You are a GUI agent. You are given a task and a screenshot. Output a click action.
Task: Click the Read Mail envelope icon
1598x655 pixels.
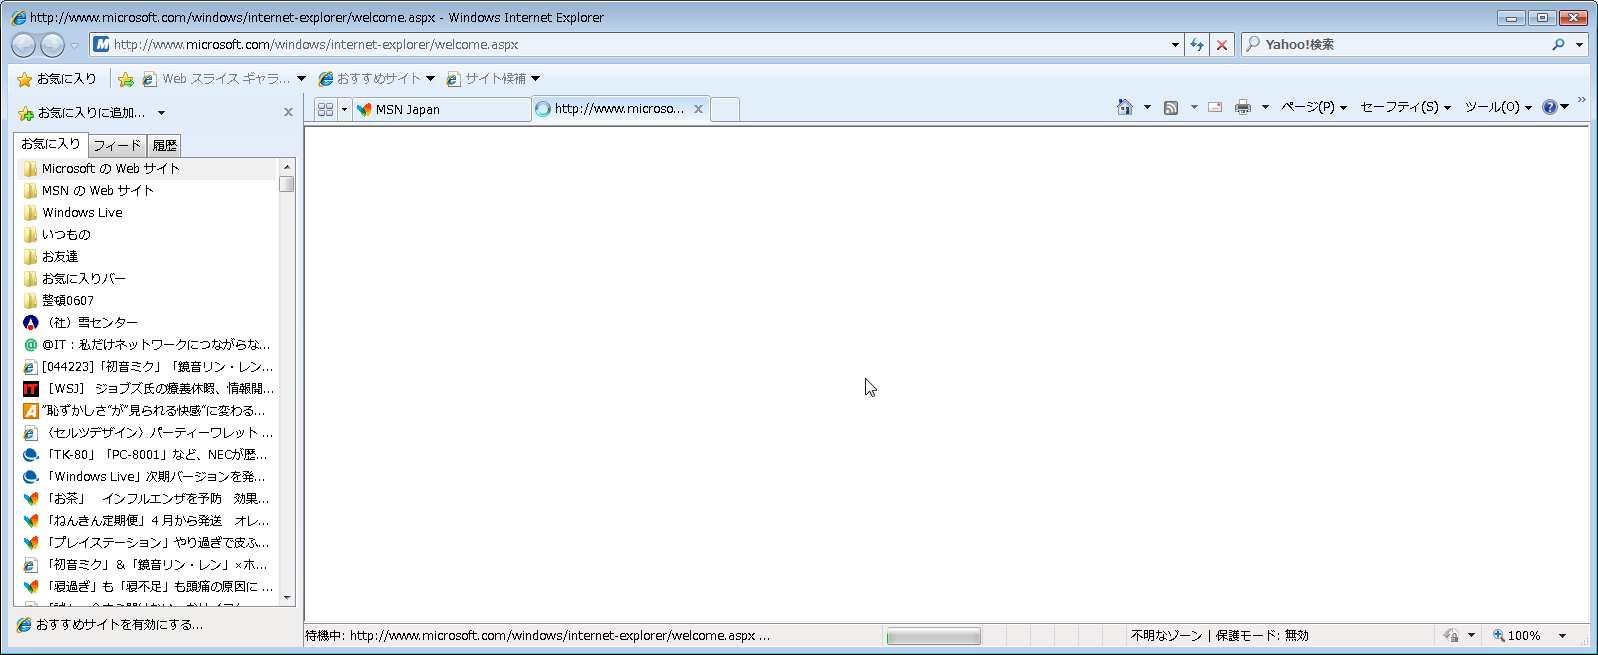click(1215, 107)
